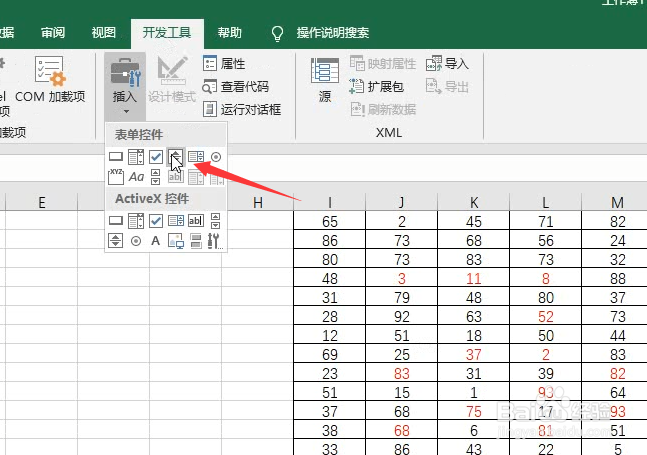The height and width of the screenshot is (455, 647).
Task: Open the 插入 controls dropdown
Action: [x=125, y=85]
